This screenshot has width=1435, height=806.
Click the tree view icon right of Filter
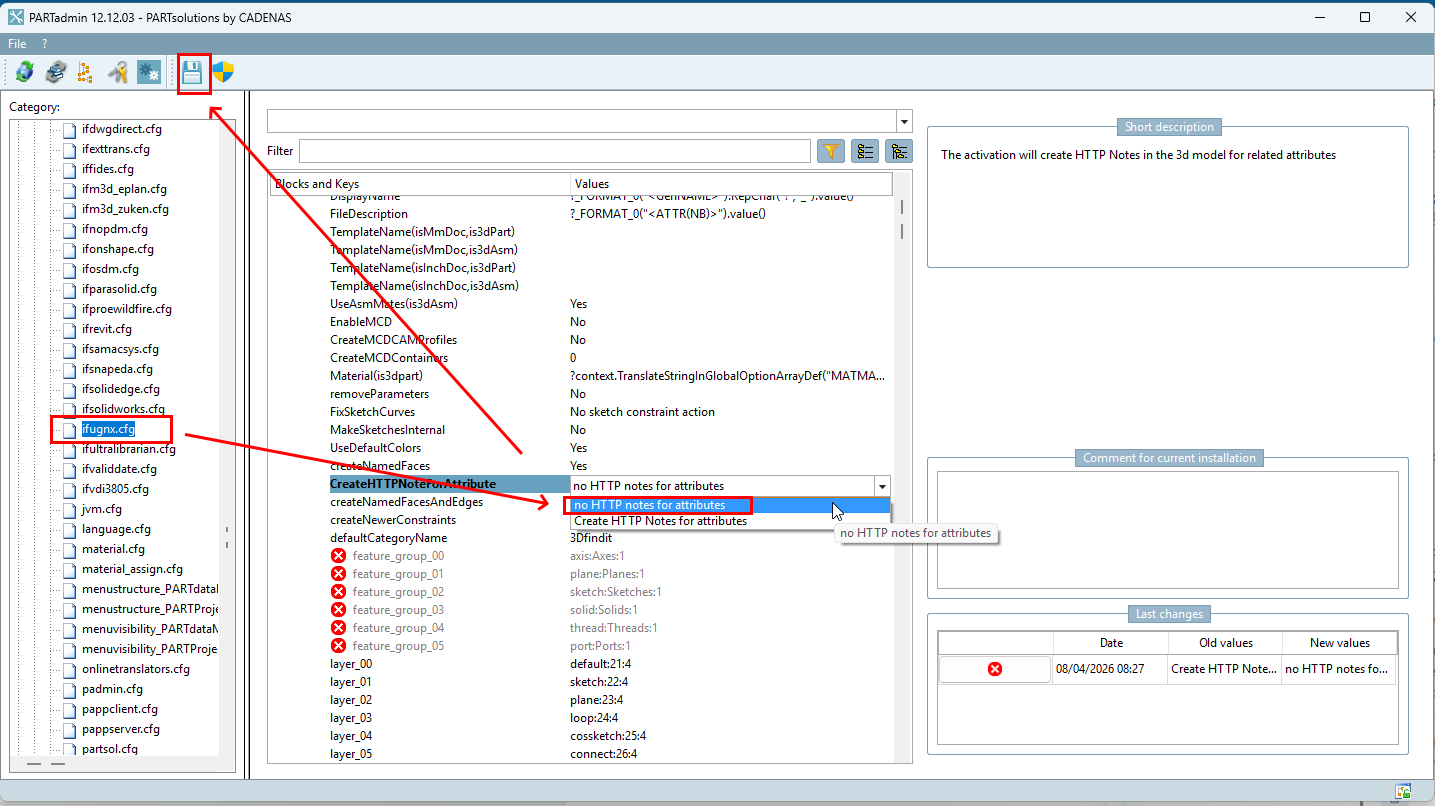point(899,151)
